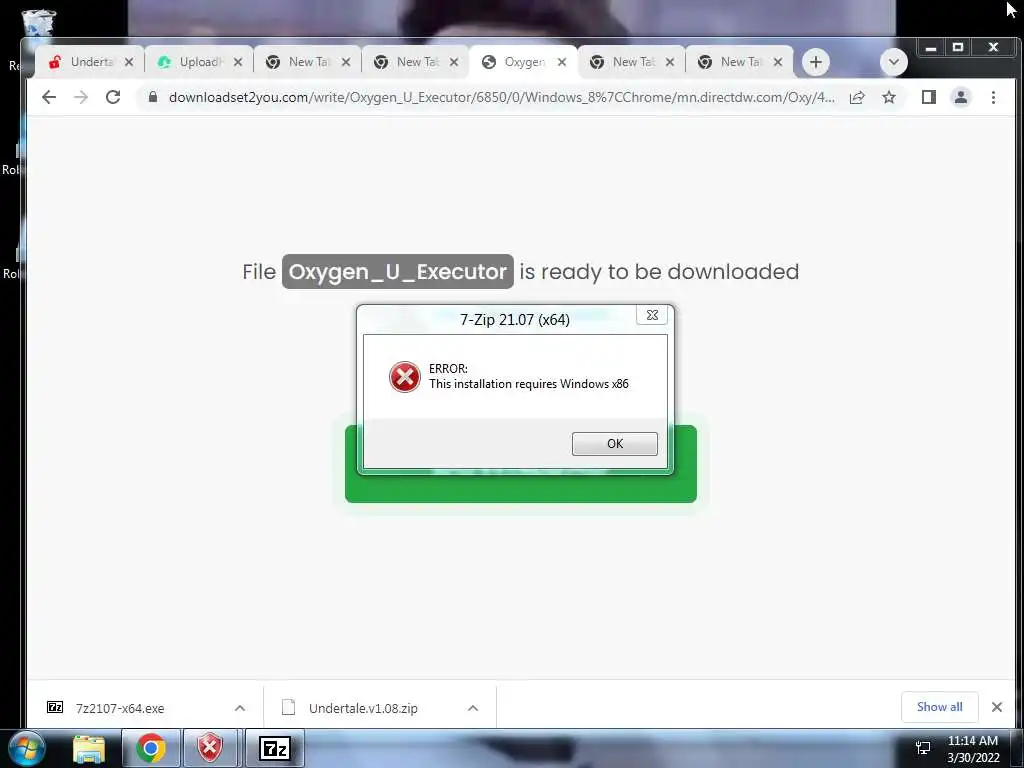Click the 7-Zip taskbar icon
This screenshot has height=768, width=1024.
(x=274, y=748)
